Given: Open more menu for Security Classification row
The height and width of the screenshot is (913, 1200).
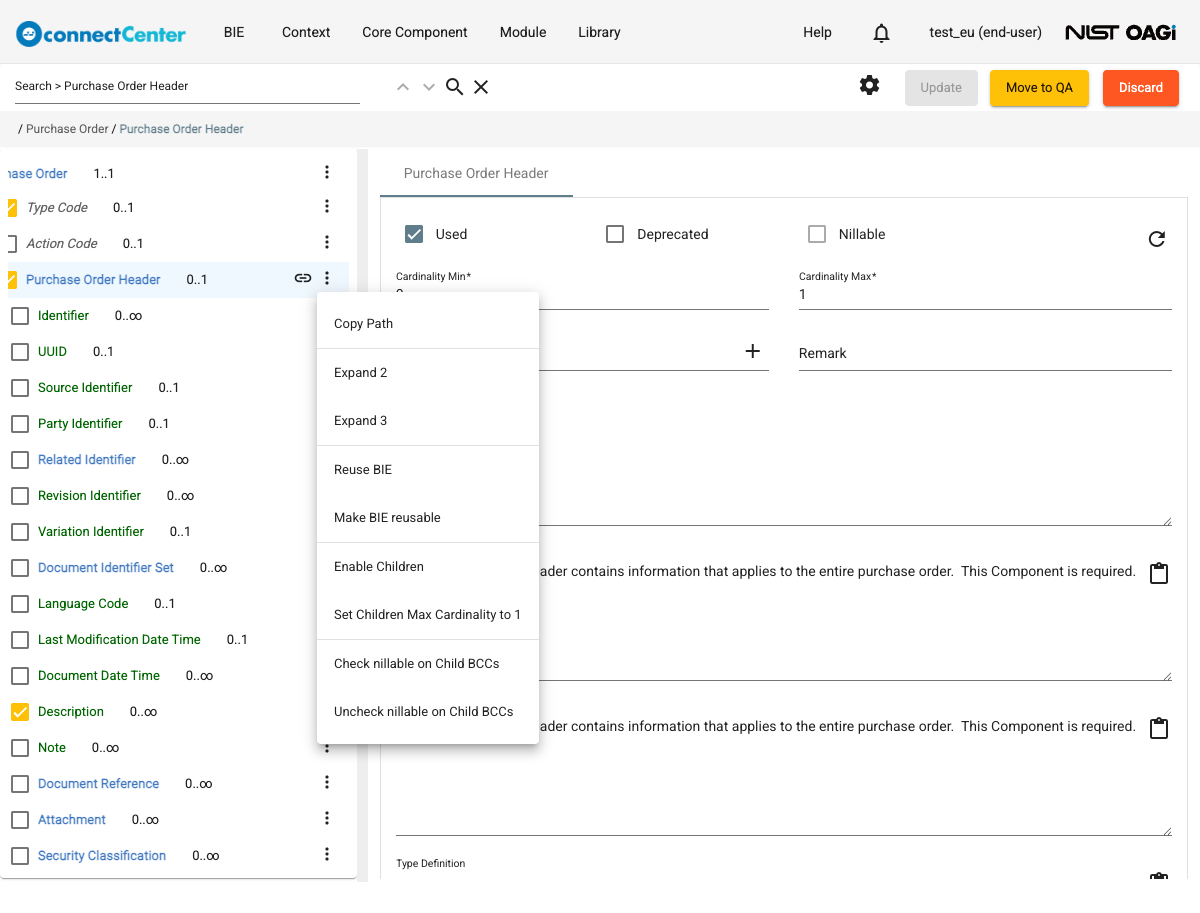Looking at the screenshot, I should 327,854.
